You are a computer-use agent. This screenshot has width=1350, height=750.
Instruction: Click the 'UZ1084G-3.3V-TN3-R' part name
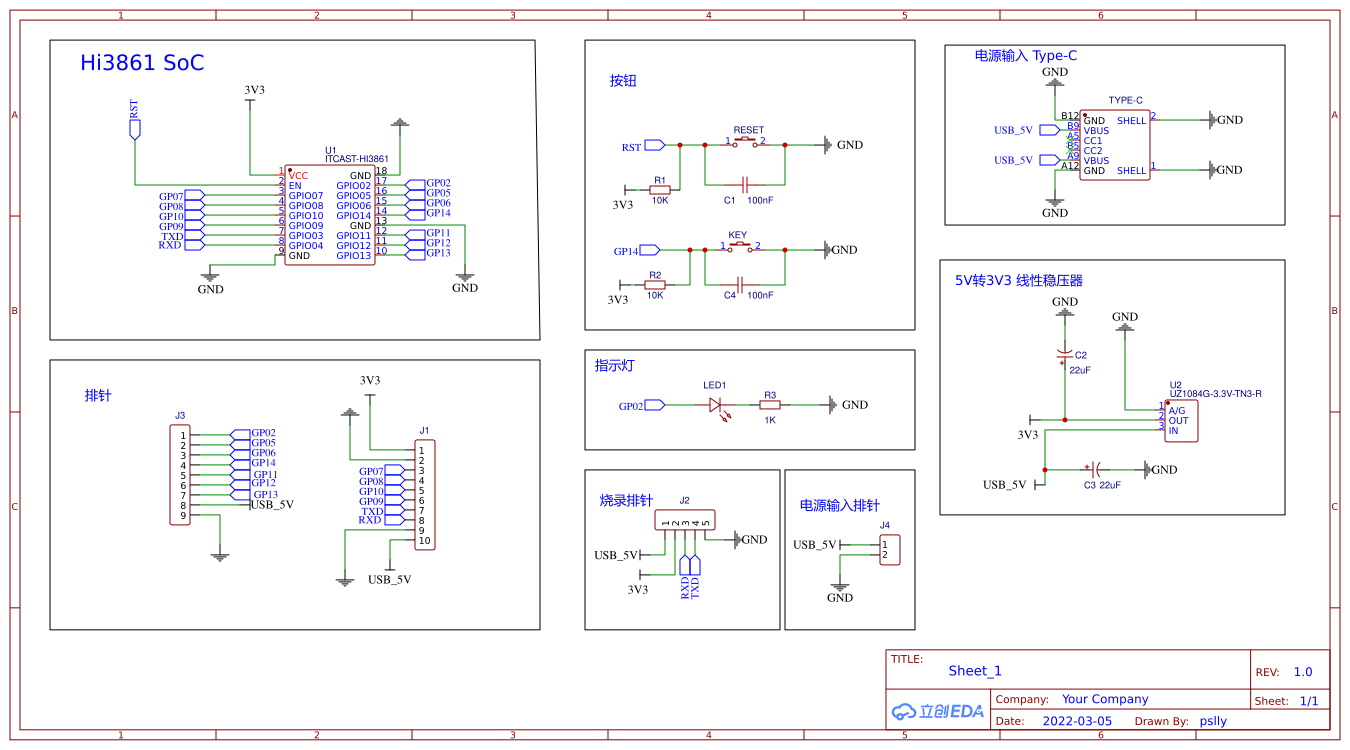(x=1216, y=394)
